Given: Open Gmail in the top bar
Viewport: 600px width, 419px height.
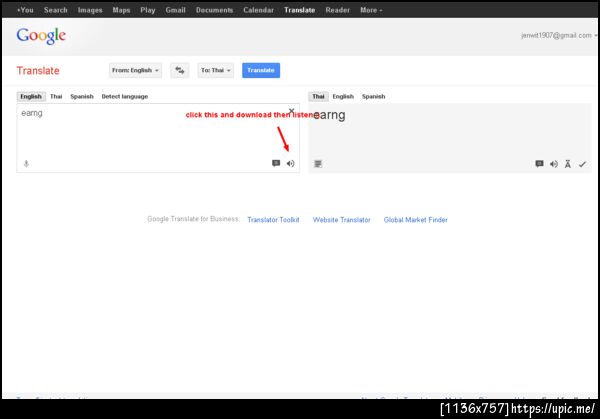Looking at the screenshot, I should click(x=176, y=10).
